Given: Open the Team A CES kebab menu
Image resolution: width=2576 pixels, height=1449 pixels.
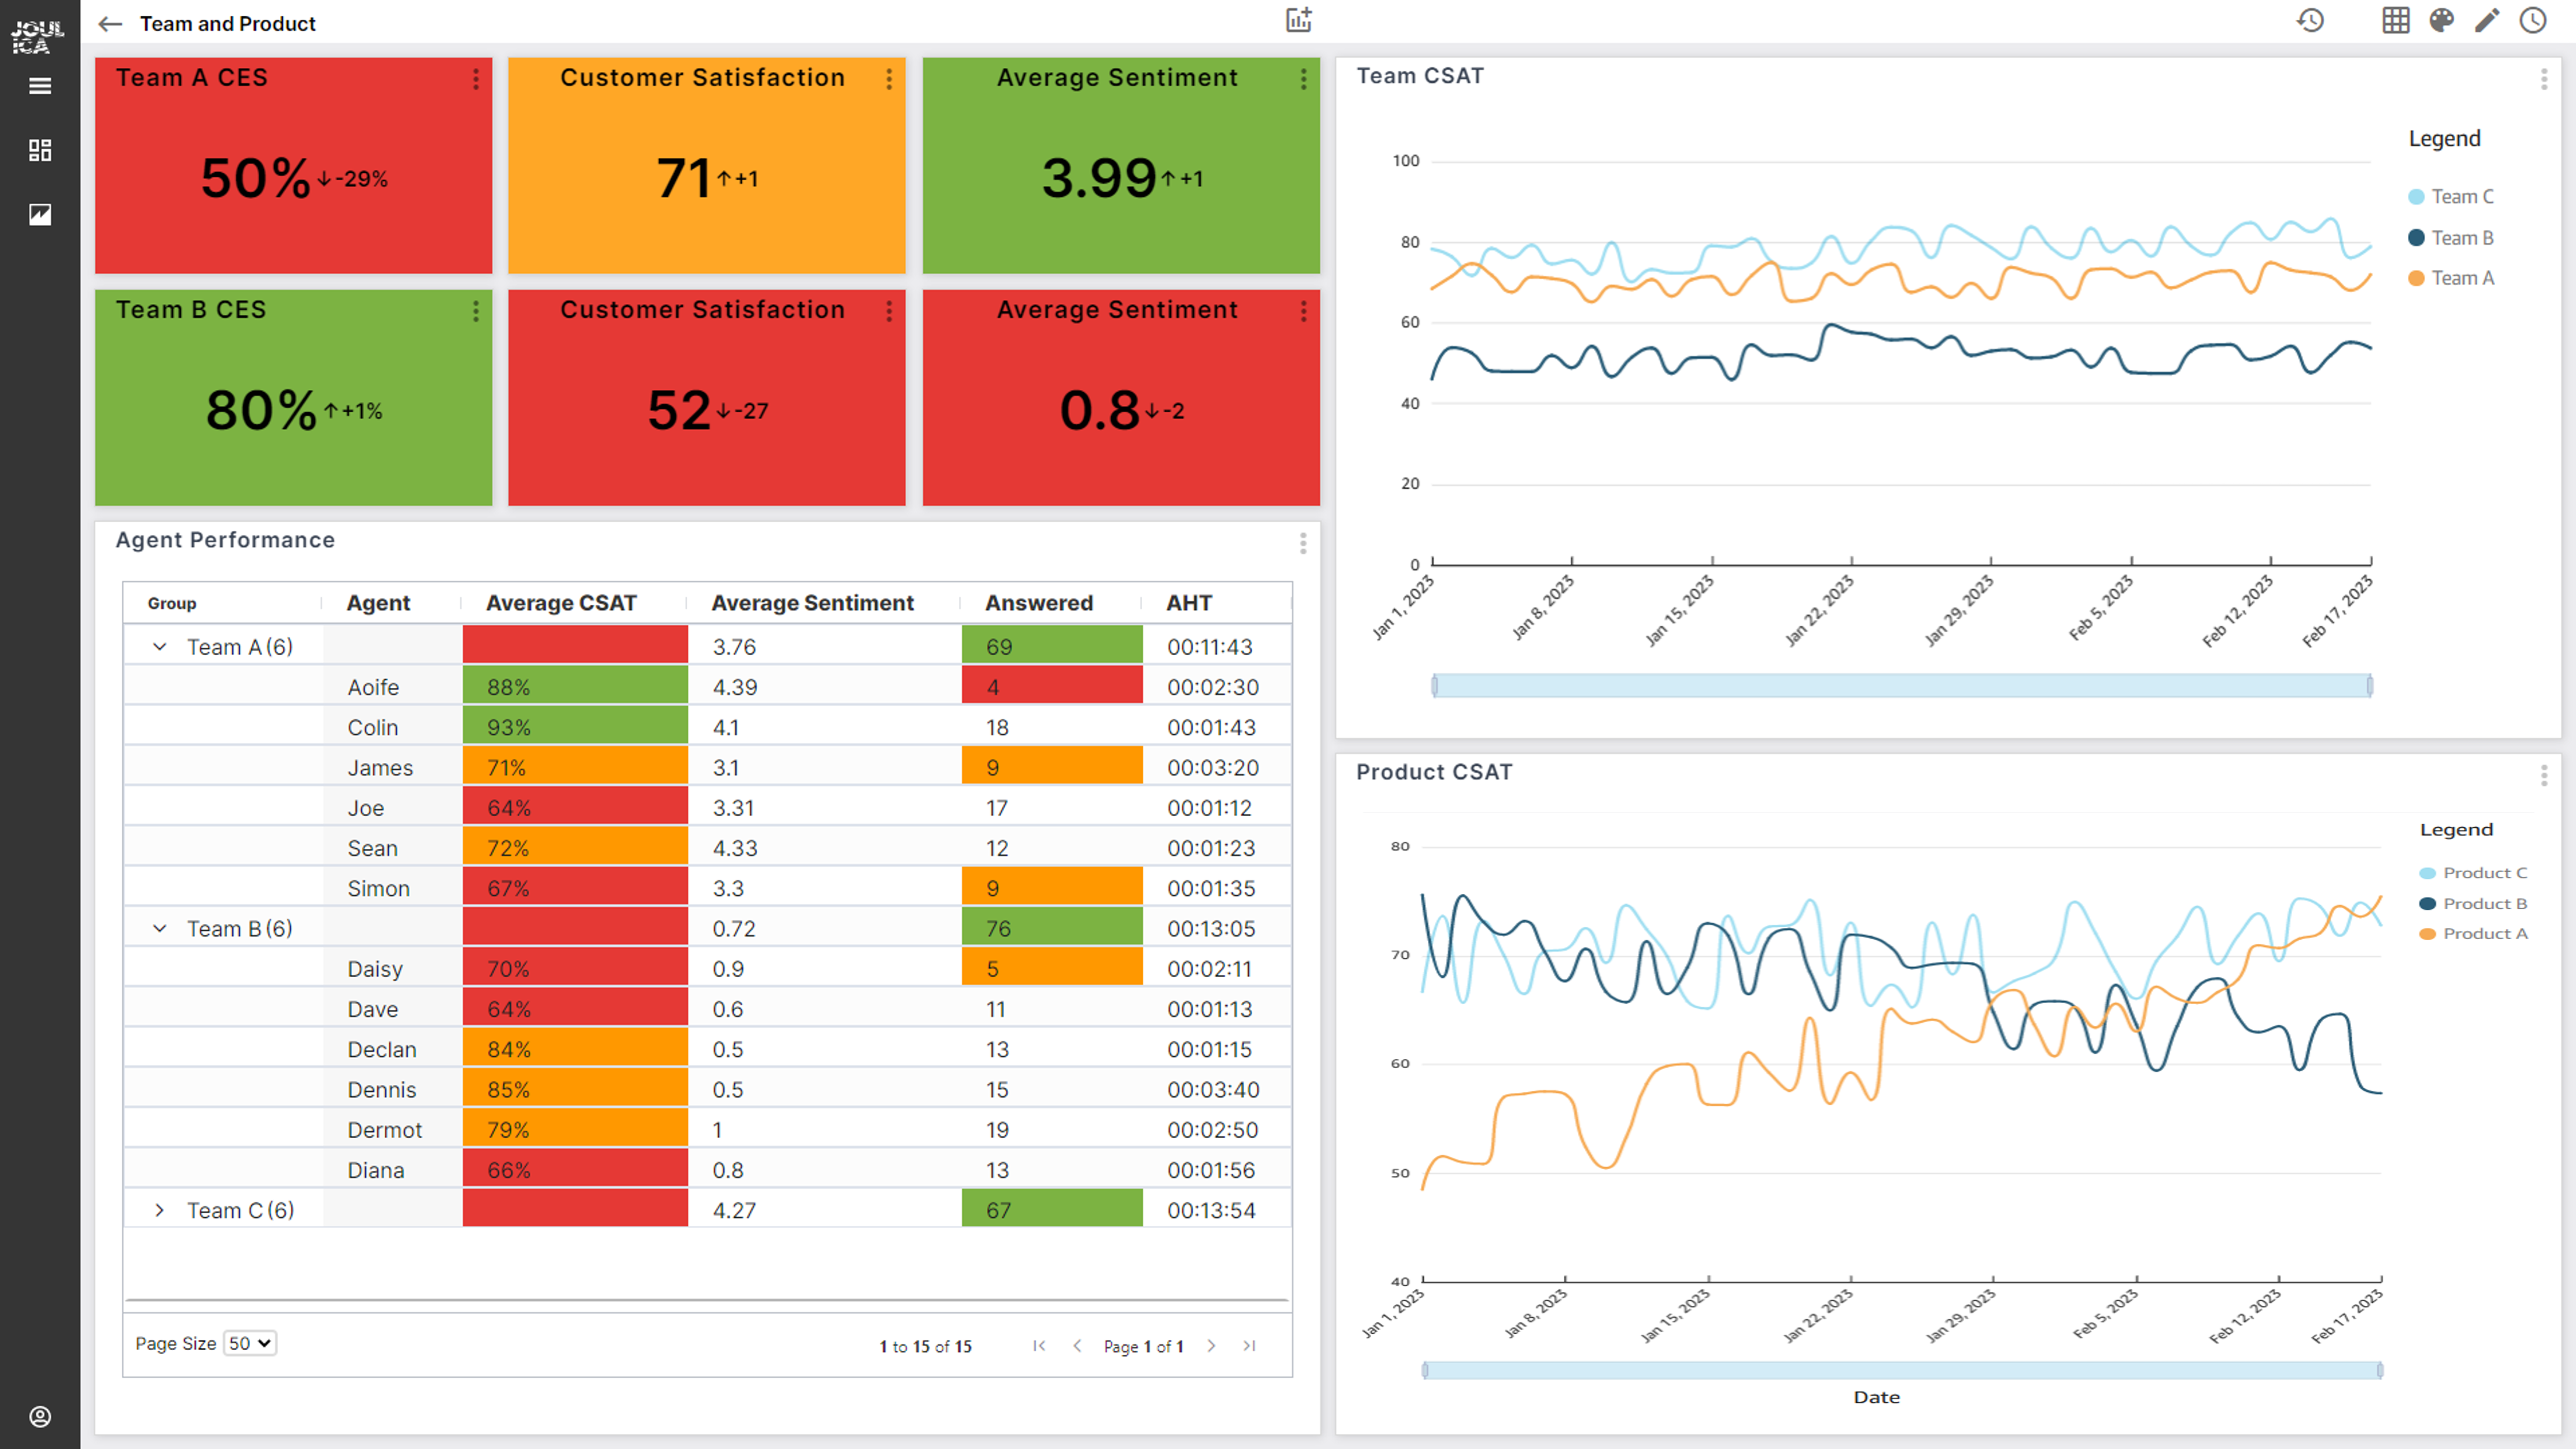Looking at the screenshot, I should [x=476, y=79].
